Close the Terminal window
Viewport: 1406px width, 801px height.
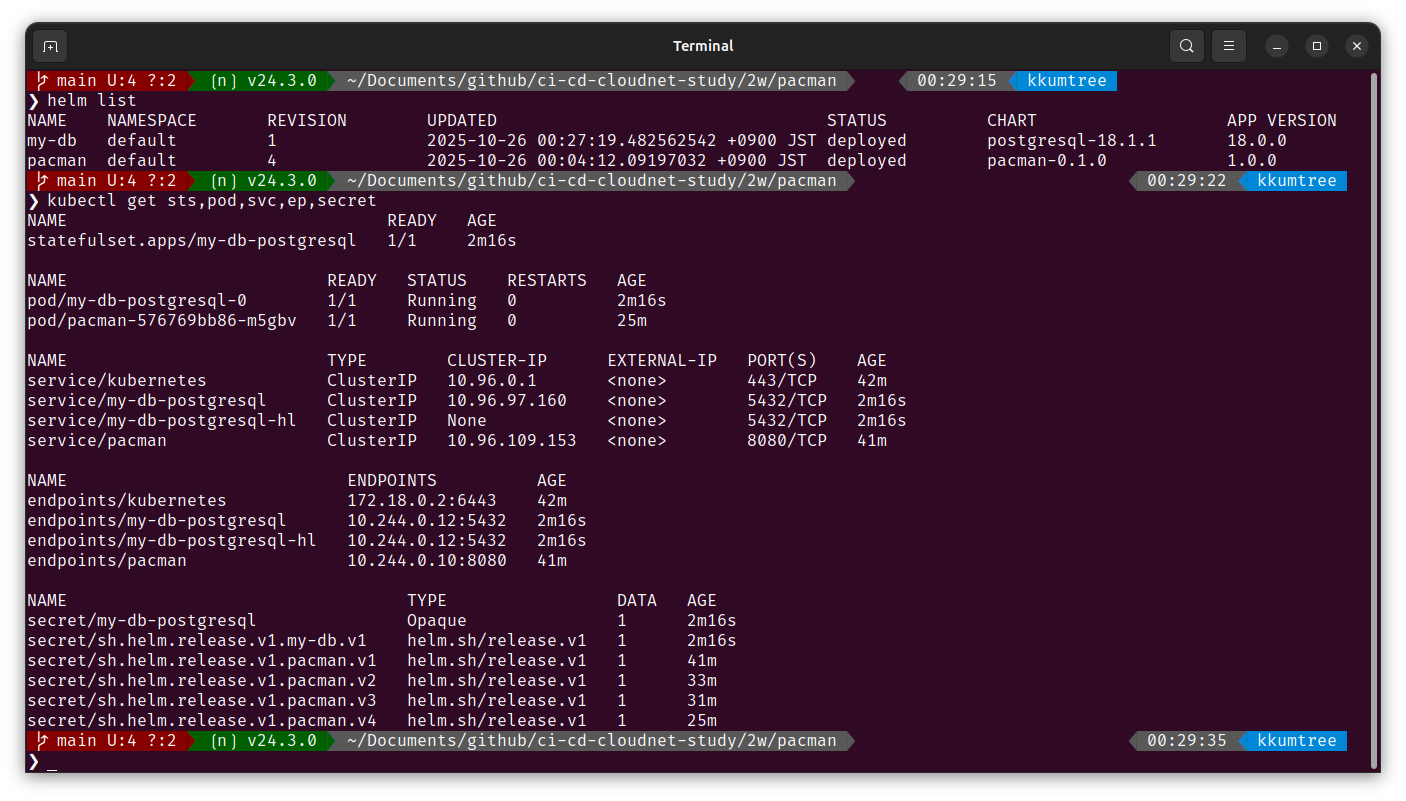(x=1357, y=46)
